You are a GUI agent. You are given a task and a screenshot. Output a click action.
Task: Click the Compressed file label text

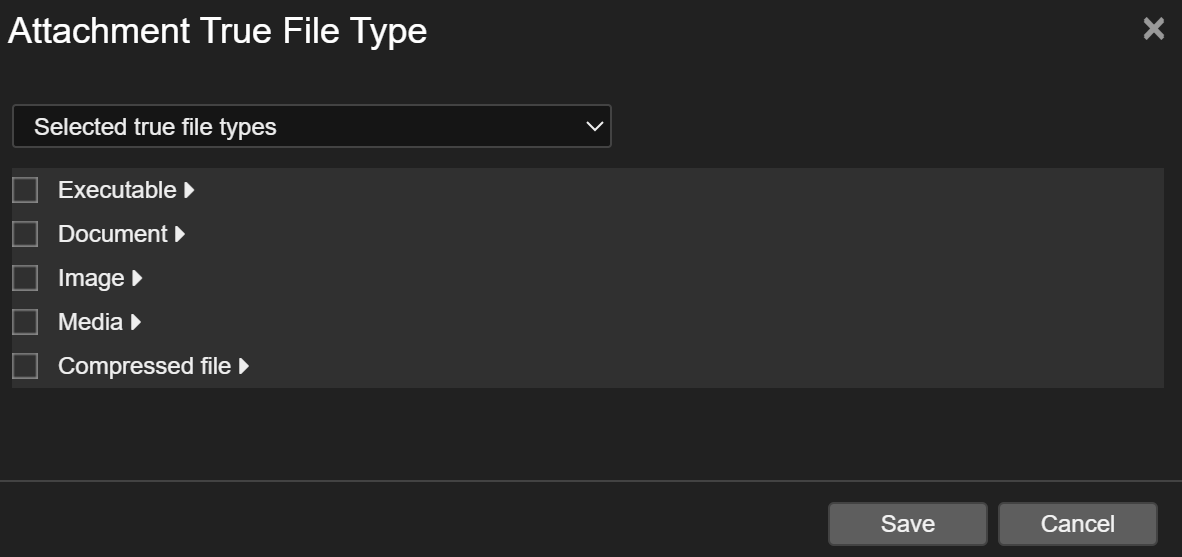(144, 366)
